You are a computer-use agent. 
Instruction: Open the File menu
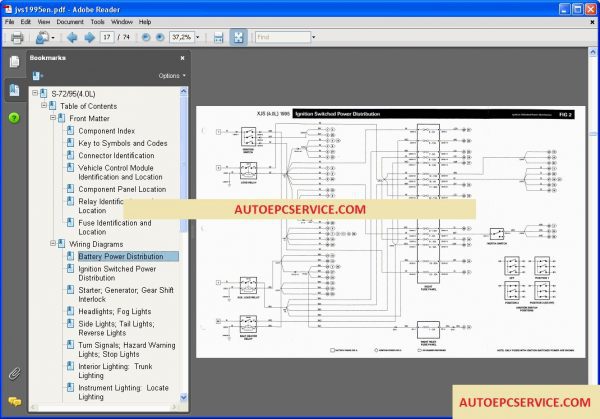coord(10,22)
